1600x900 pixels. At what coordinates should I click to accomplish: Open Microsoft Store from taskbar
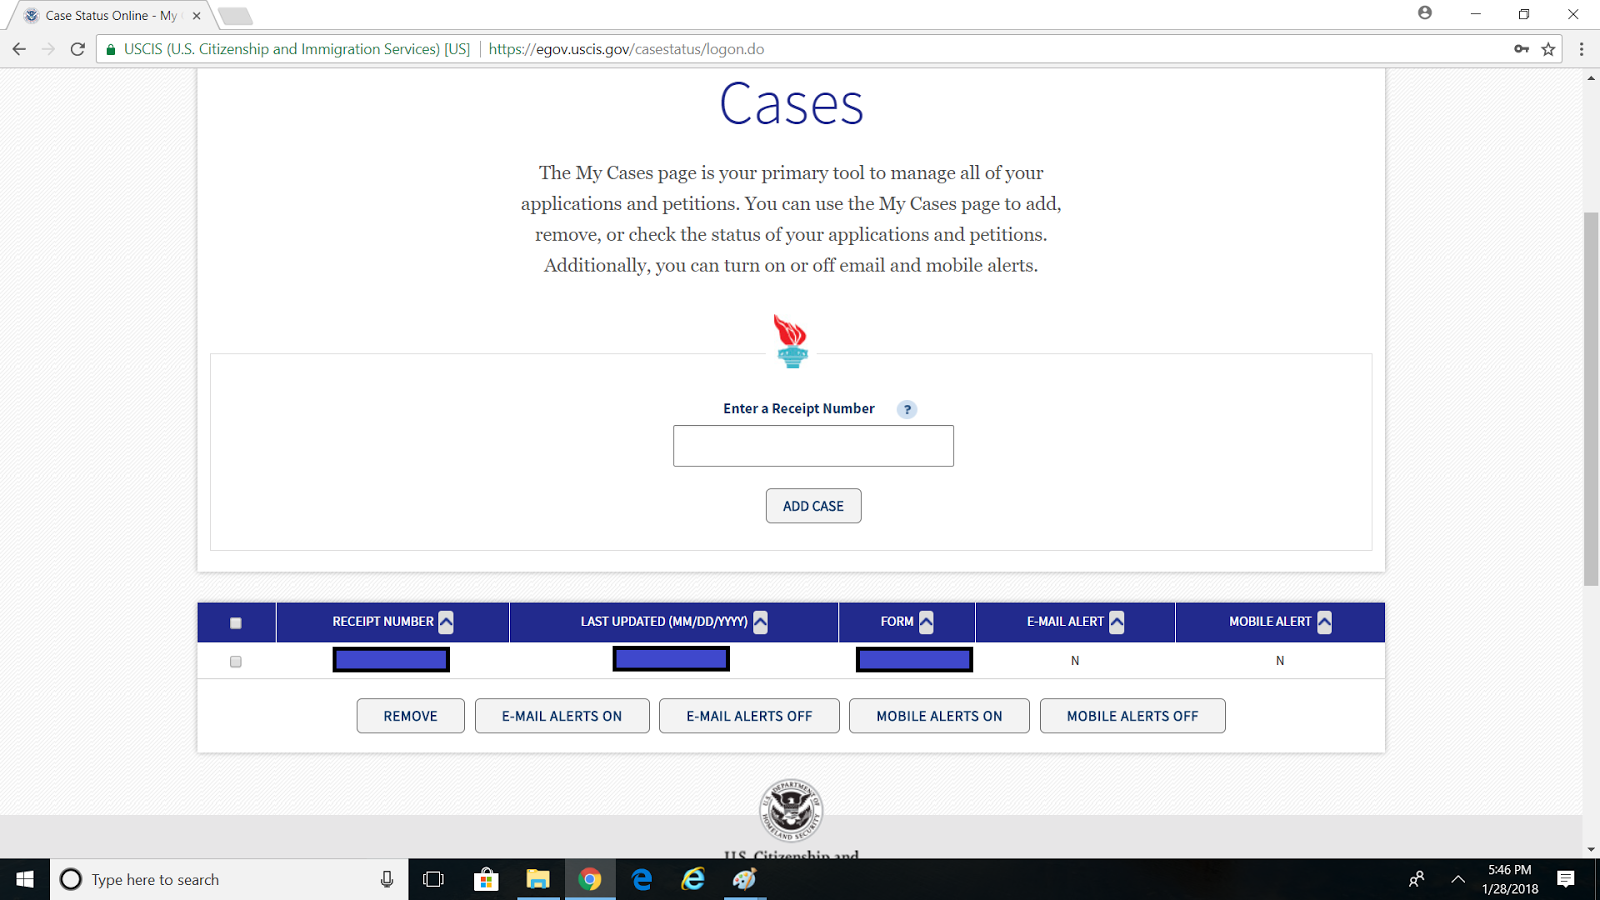point(486,879)
